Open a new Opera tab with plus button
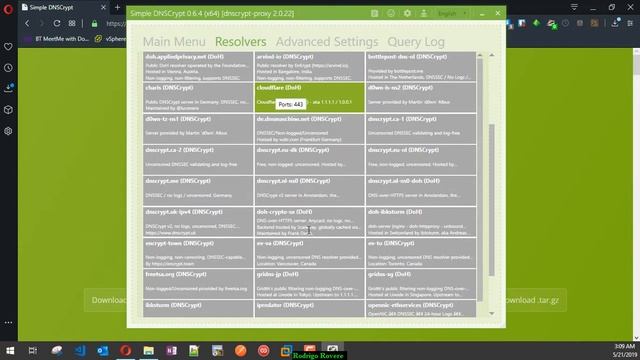Viewport: 640px width, 360px height. coord(118,7)
